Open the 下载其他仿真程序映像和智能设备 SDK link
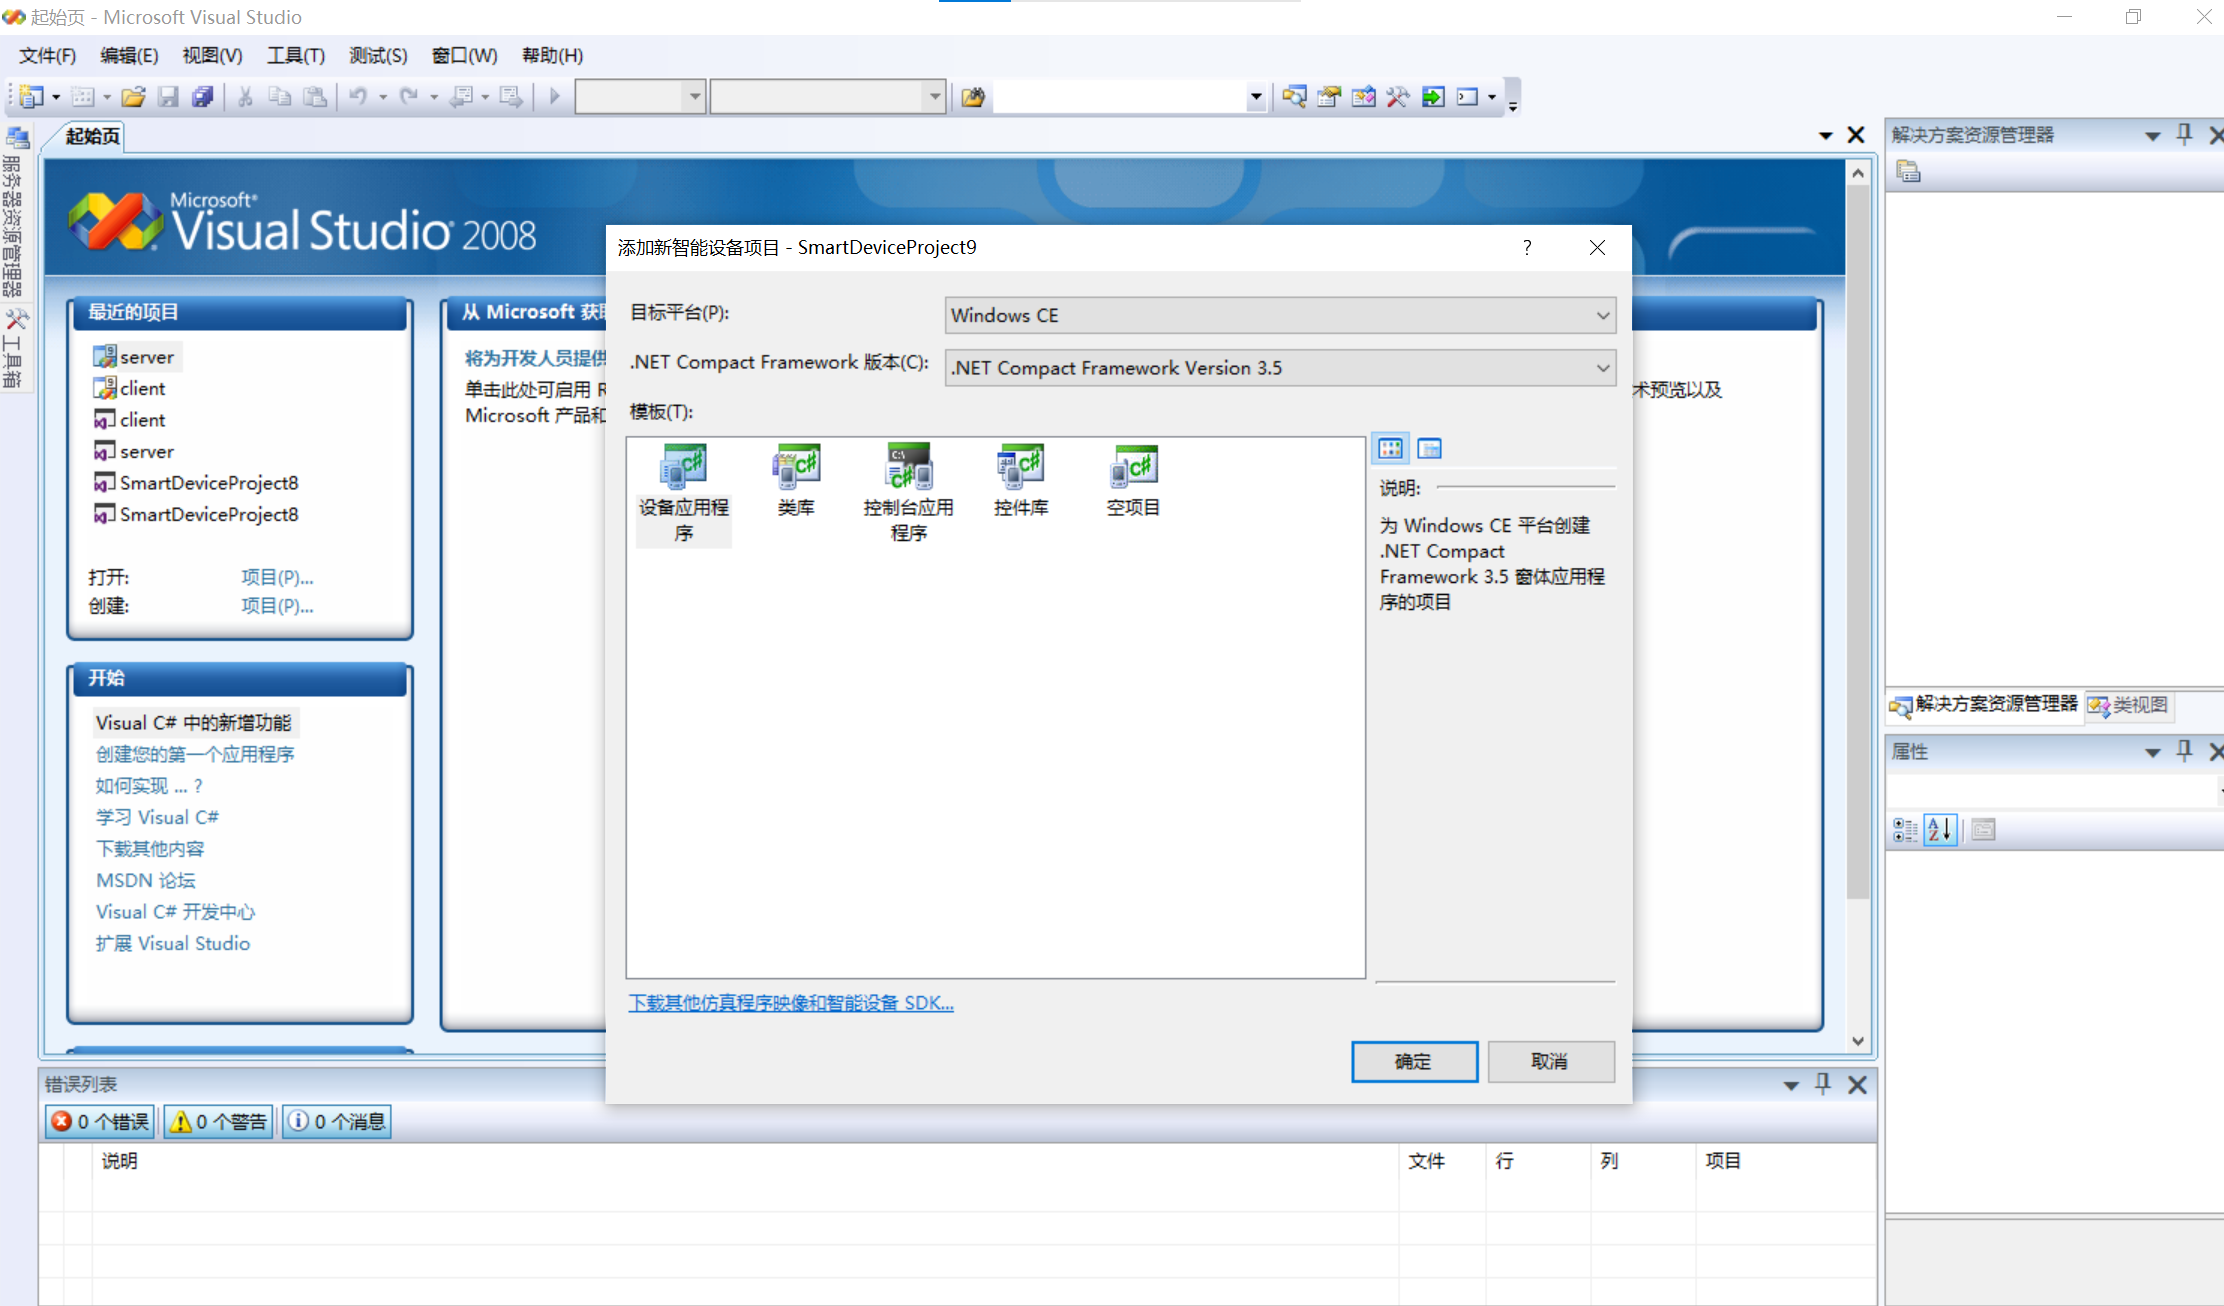The image size is (2224, 1306). [791, 1002]
